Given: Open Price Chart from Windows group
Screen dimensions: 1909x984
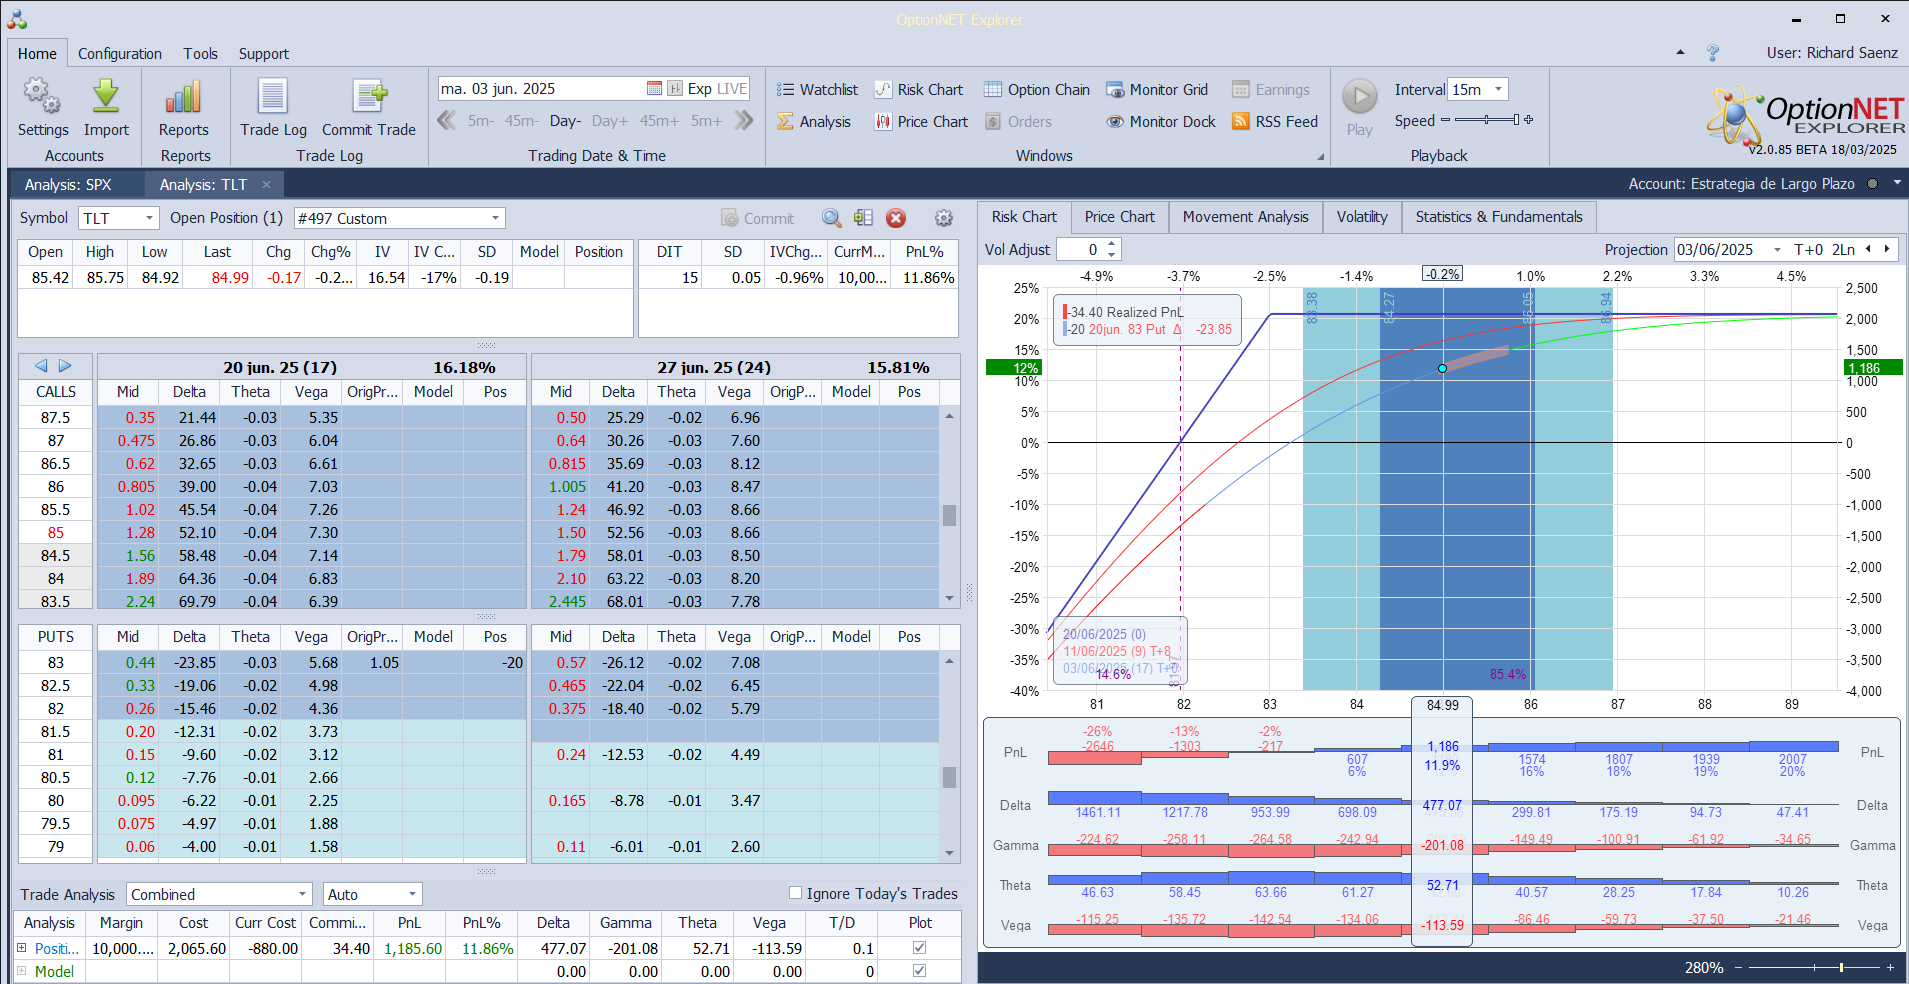Looking at the screenshot, I should (921, 121).
